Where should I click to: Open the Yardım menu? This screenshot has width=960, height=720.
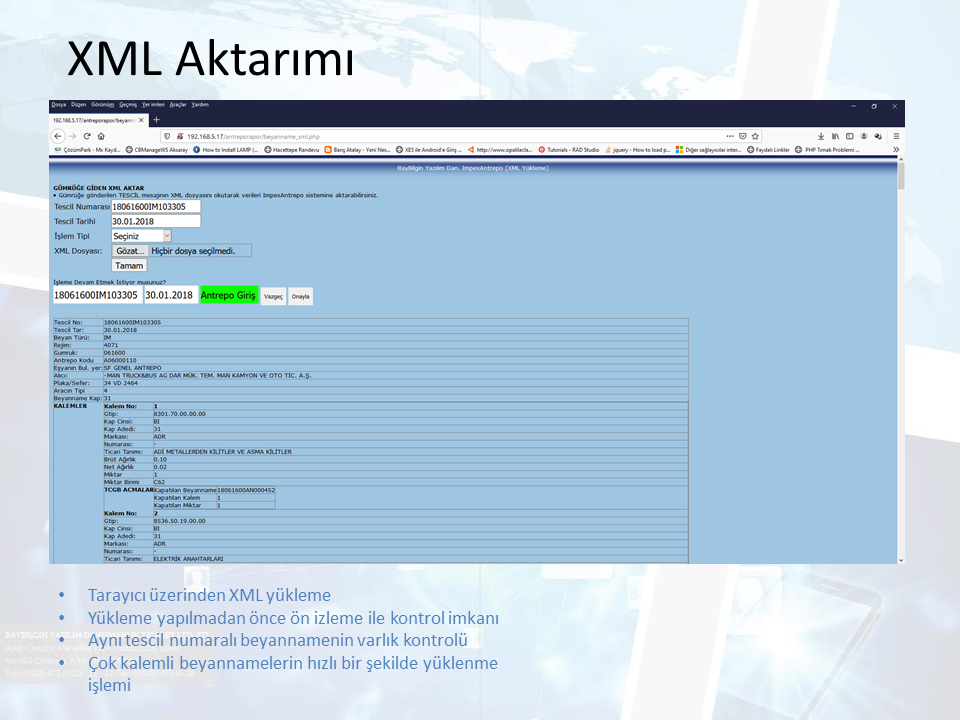(200, 105)
